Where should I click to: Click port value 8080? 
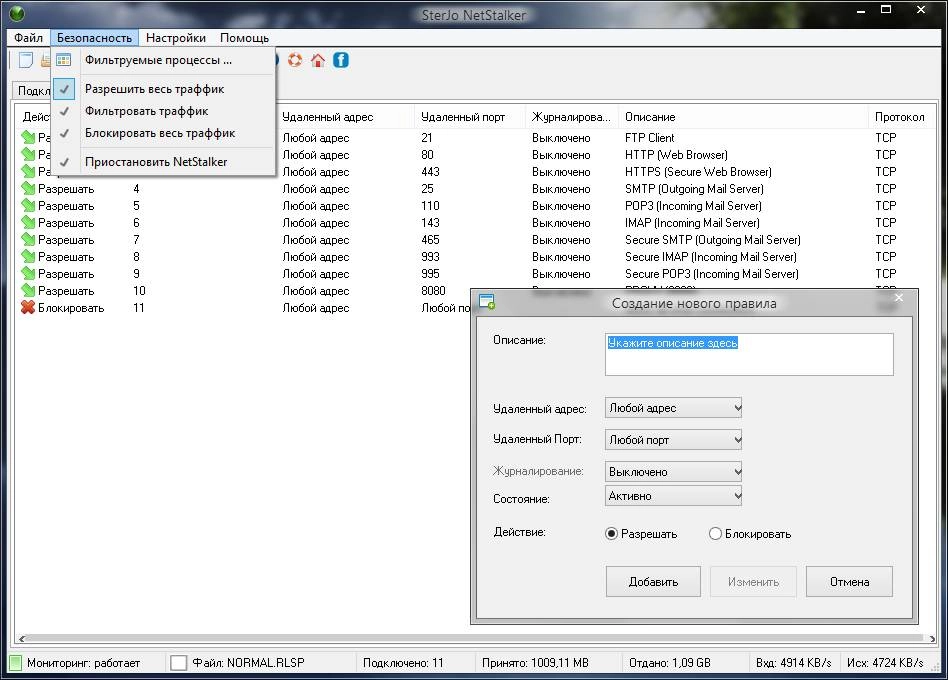pos(433,290)
